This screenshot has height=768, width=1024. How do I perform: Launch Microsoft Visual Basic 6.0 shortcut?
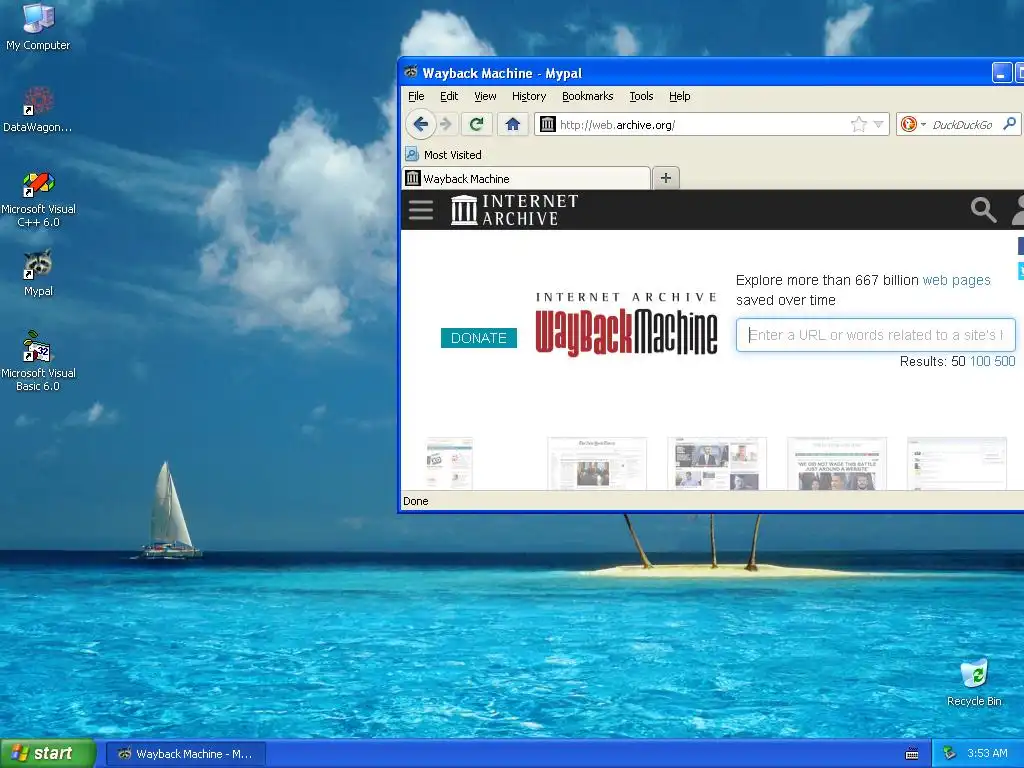pos(38,361)
